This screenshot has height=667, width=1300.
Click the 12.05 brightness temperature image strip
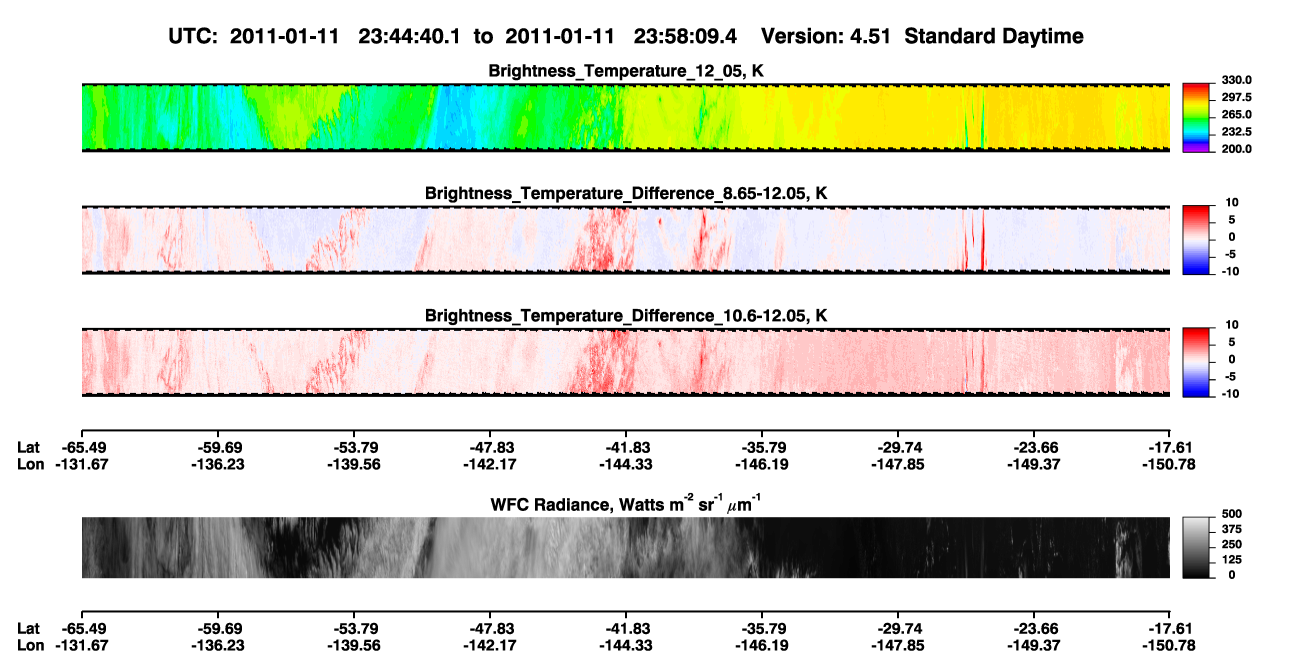point(625,117)
